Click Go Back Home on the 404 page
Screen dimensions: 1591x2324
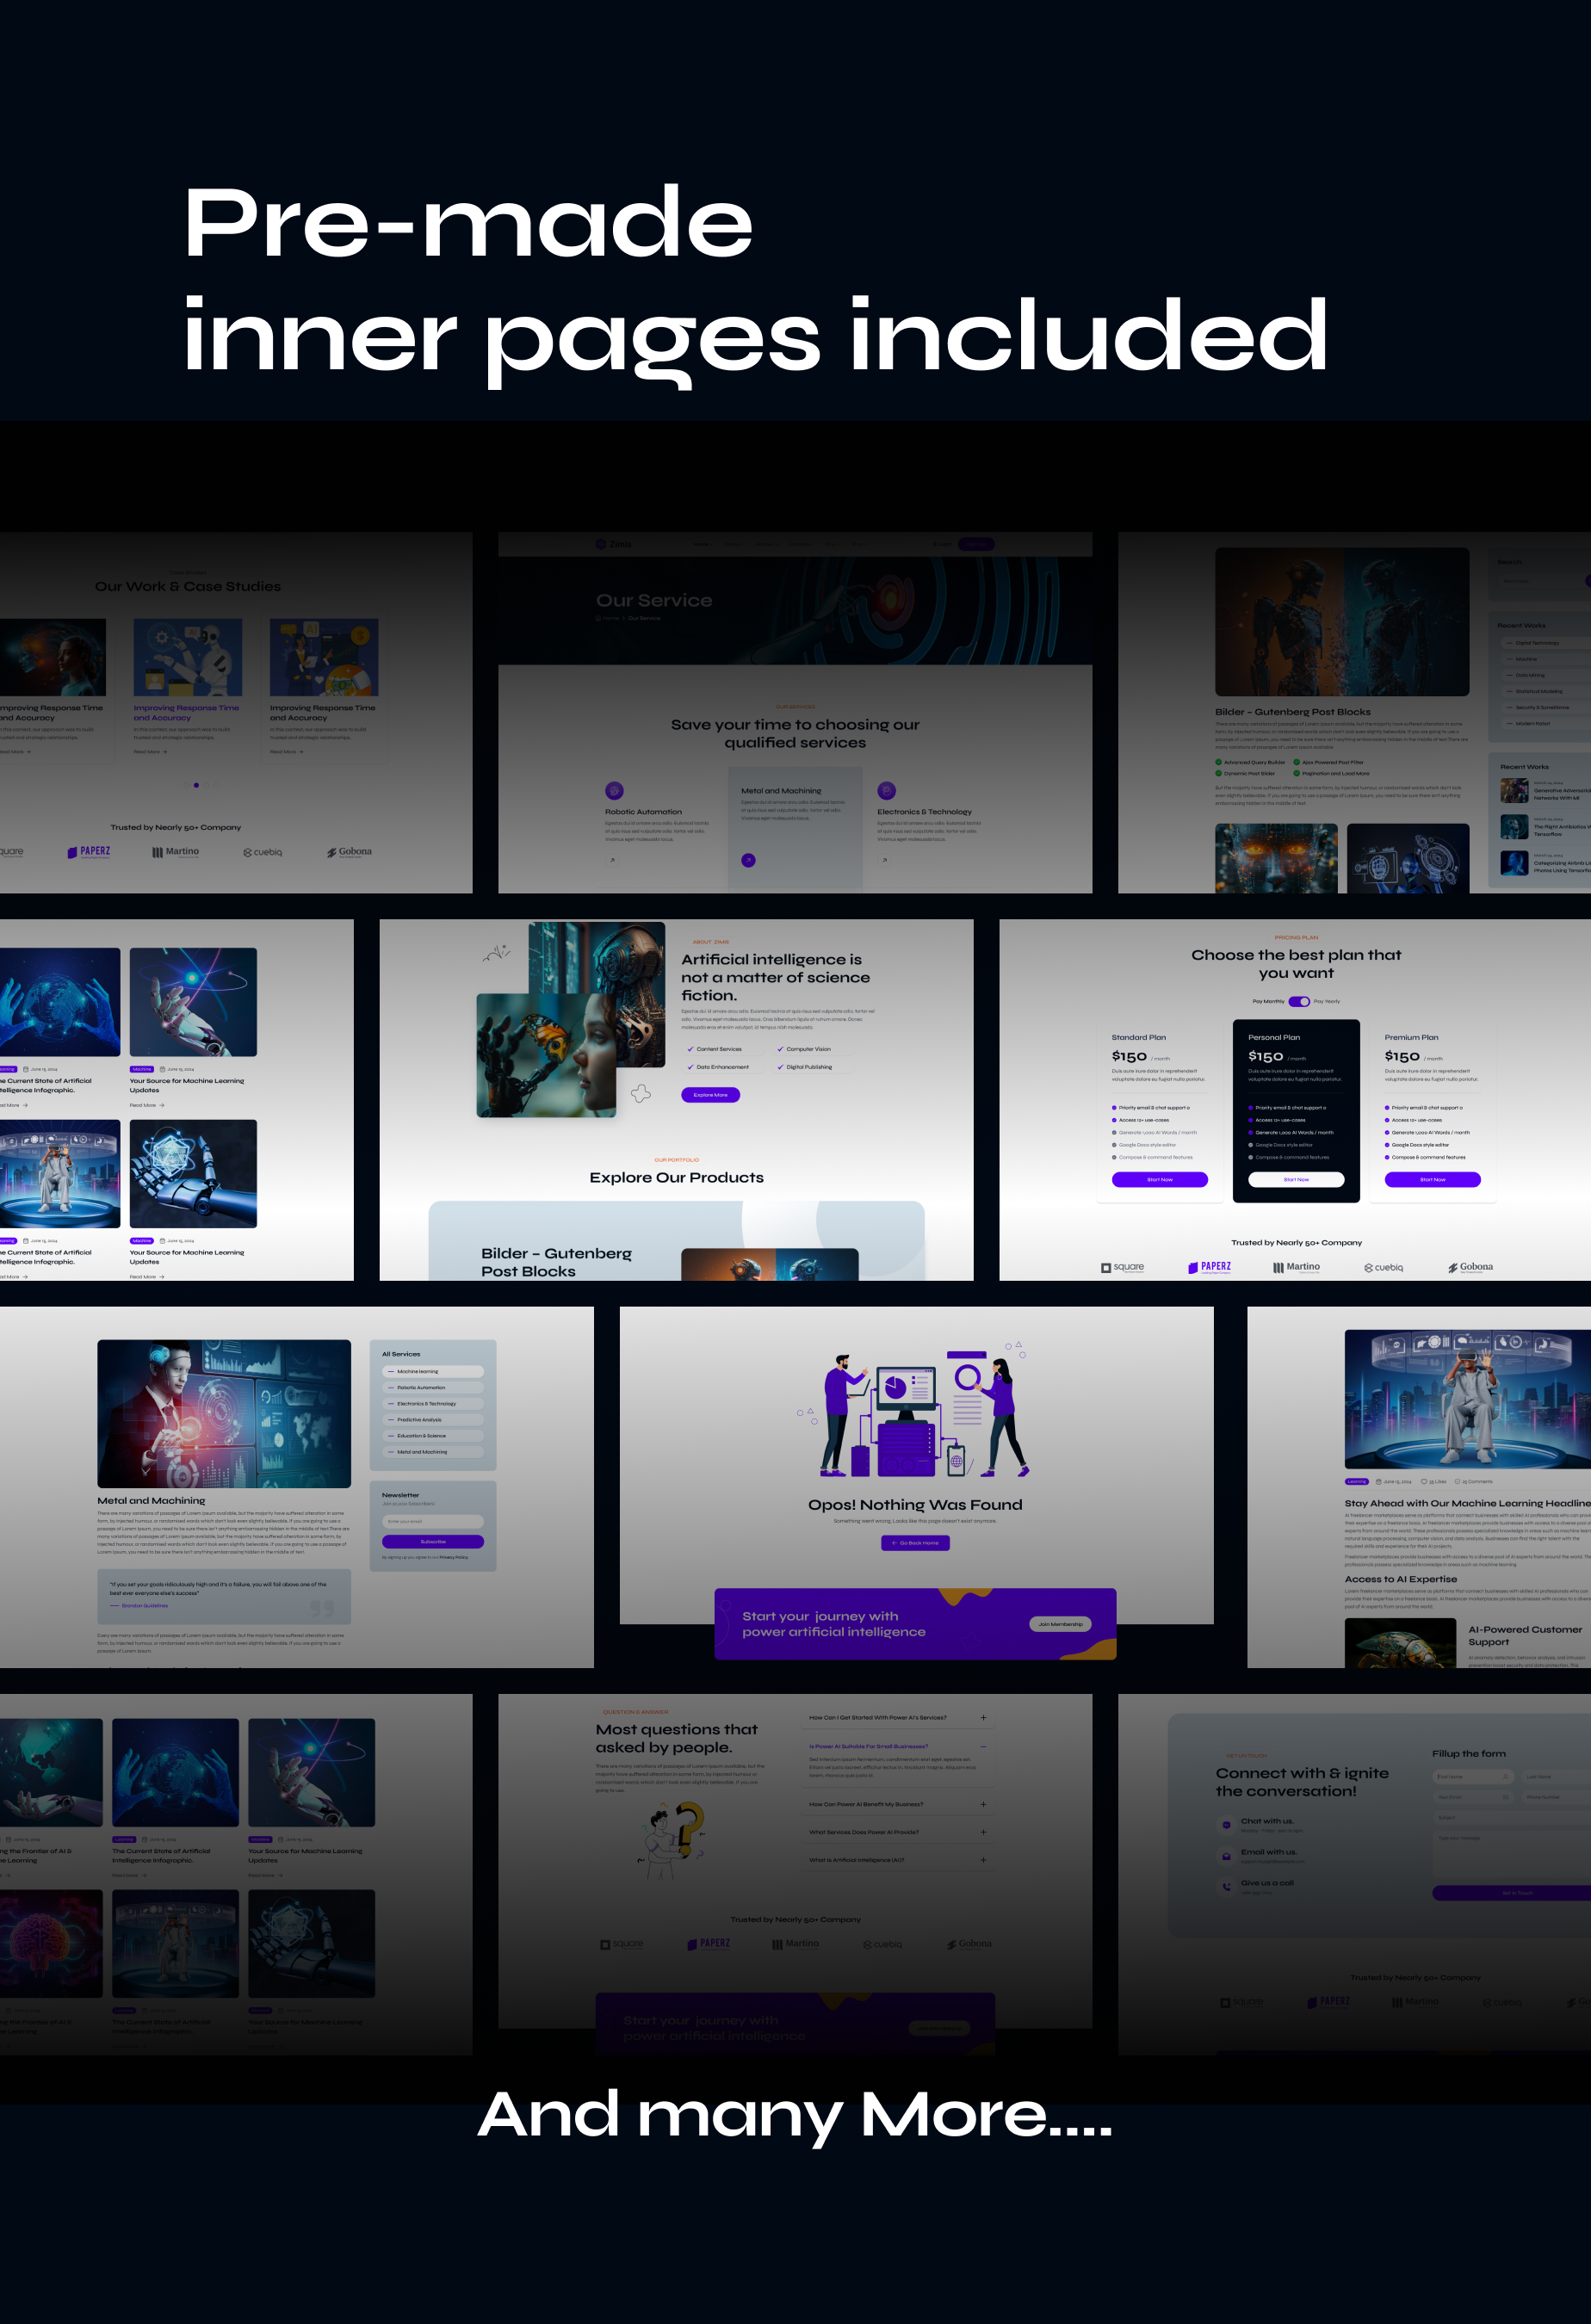915,1543
